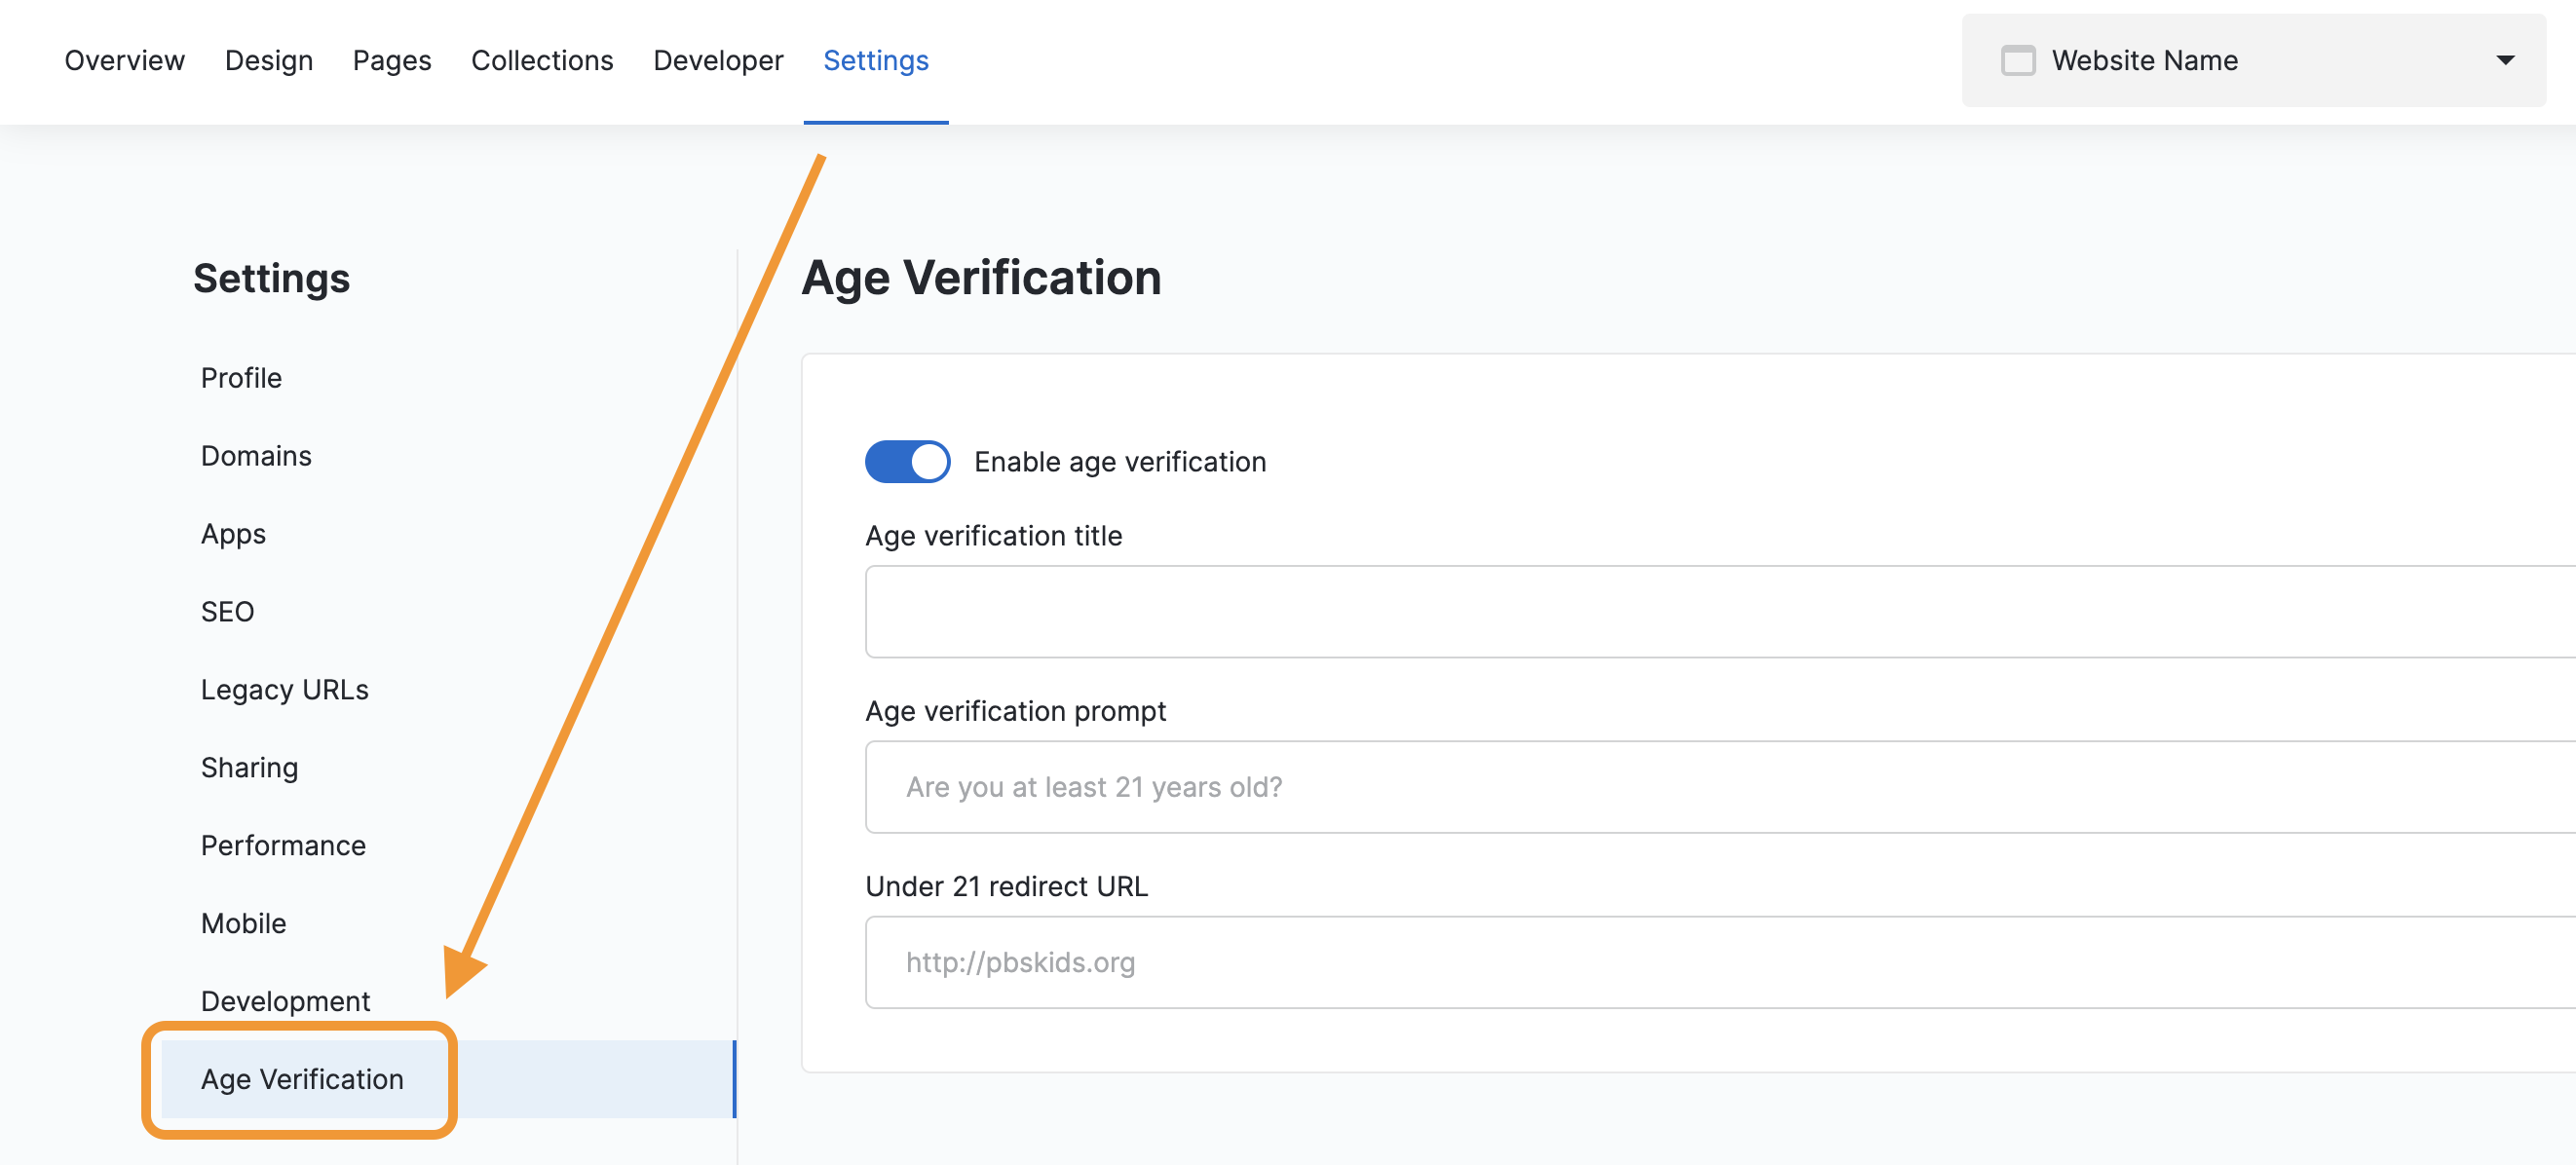Screen dimensions: 2576x1165
Task: Click the Settings tab
Action: coord(875,61)
